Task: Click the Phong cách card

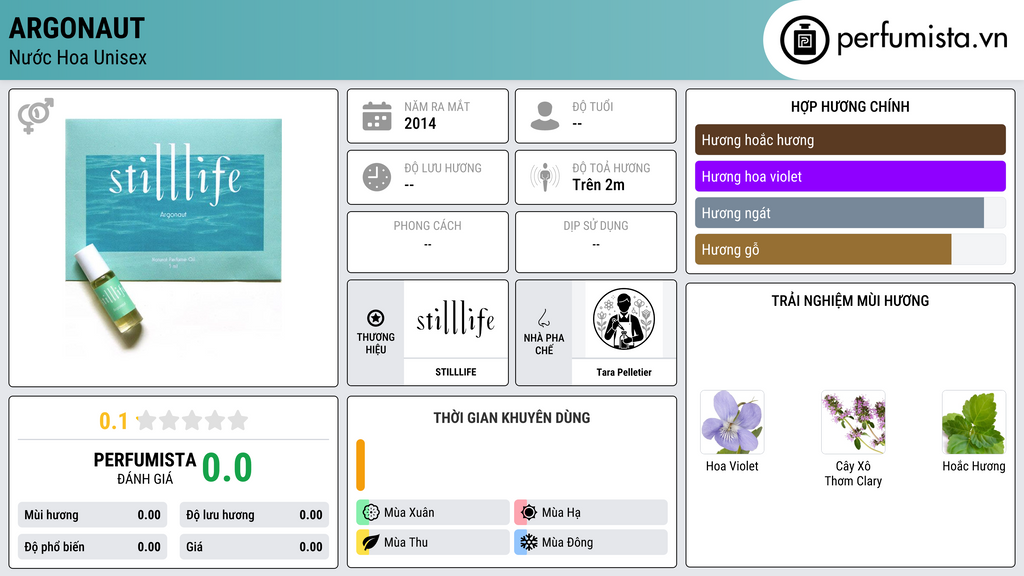Action: click(428, 242)
